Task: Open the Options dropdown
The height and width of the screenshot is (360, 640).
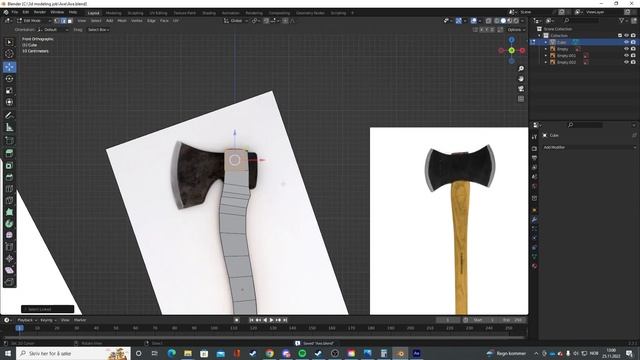Action: (x=516, y=30)
